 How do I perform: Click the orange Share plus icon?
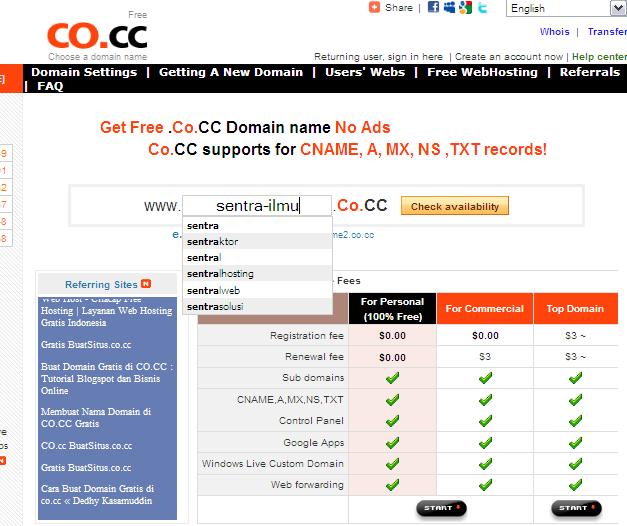click(x=374, y=7)
